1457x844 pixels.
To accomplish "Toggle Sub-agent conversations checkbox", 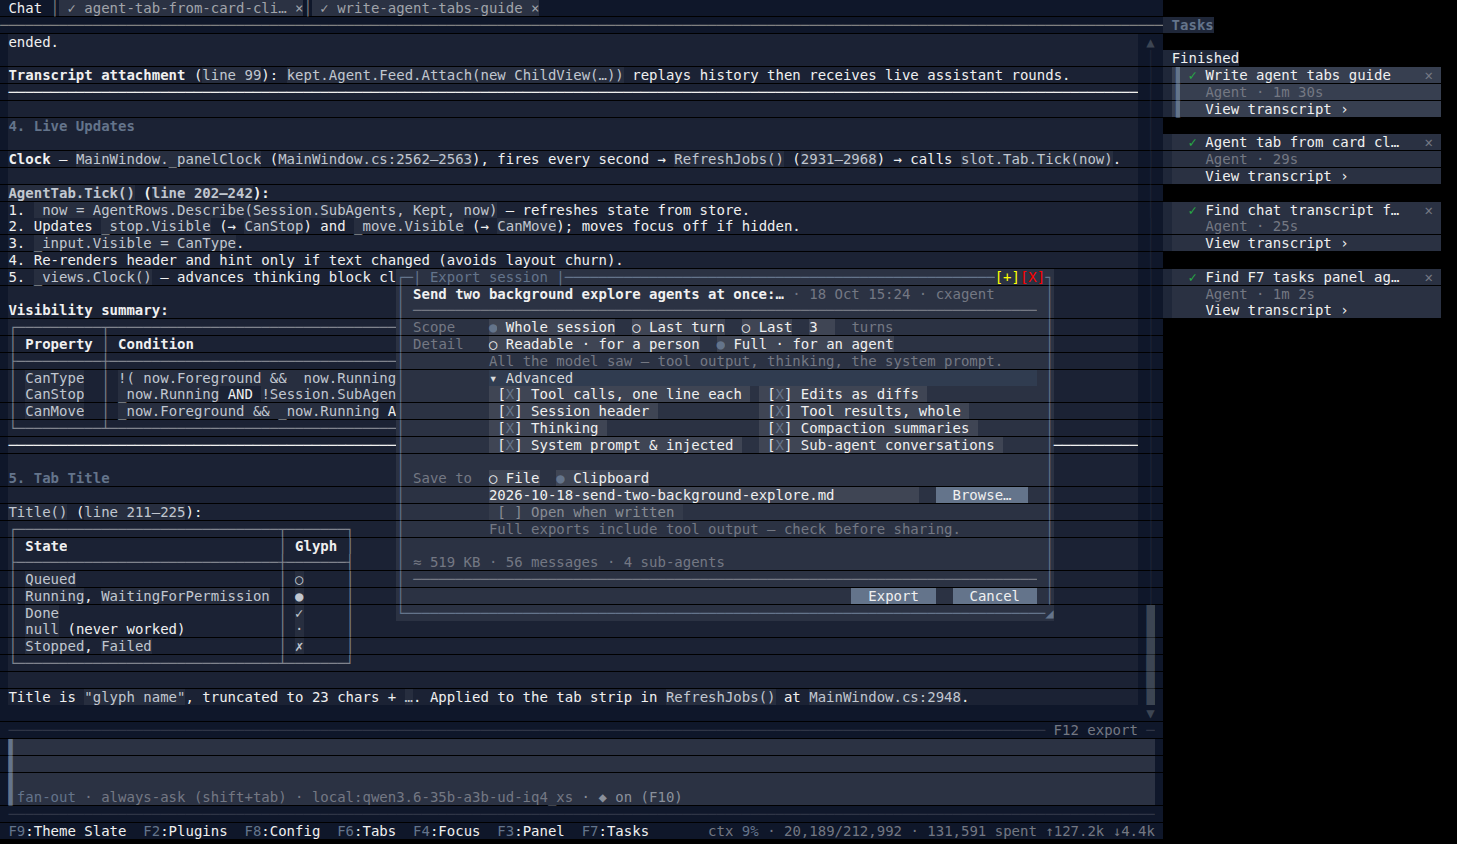I will click(881, 445).
